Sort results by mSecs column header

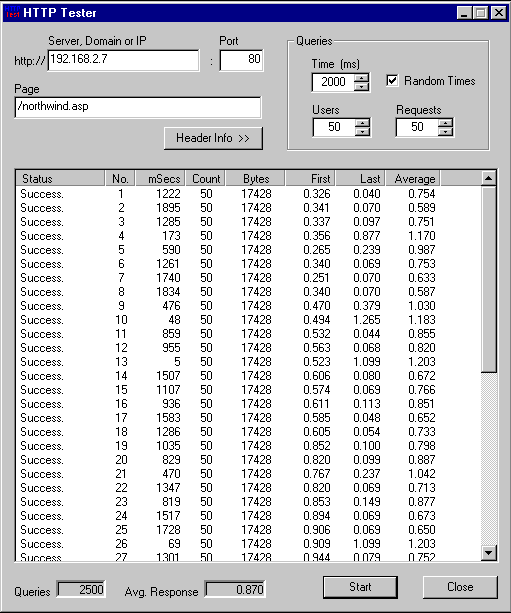tap(160, 179)
